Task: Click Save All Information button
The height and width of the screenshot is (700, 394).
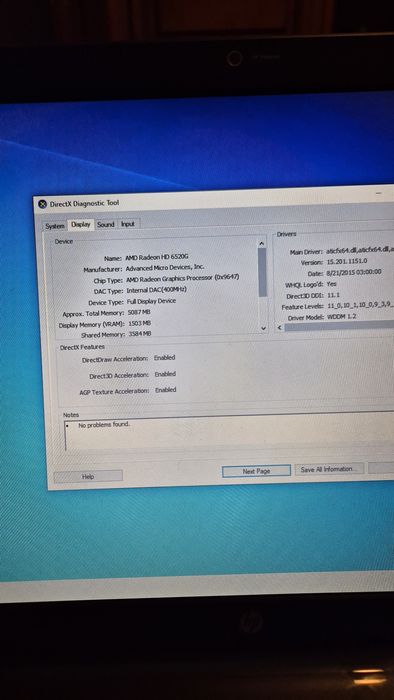Action: click(329, 469)
